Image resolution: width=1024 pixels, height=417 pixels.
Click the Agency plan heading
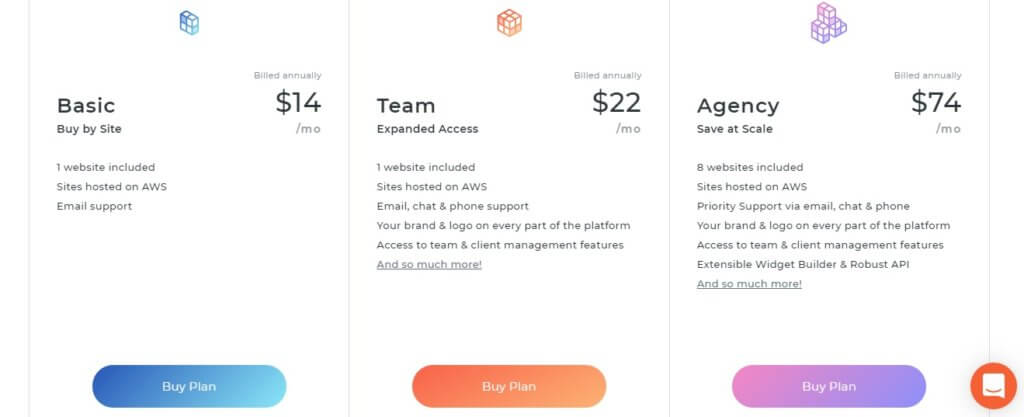pos(738,105)
